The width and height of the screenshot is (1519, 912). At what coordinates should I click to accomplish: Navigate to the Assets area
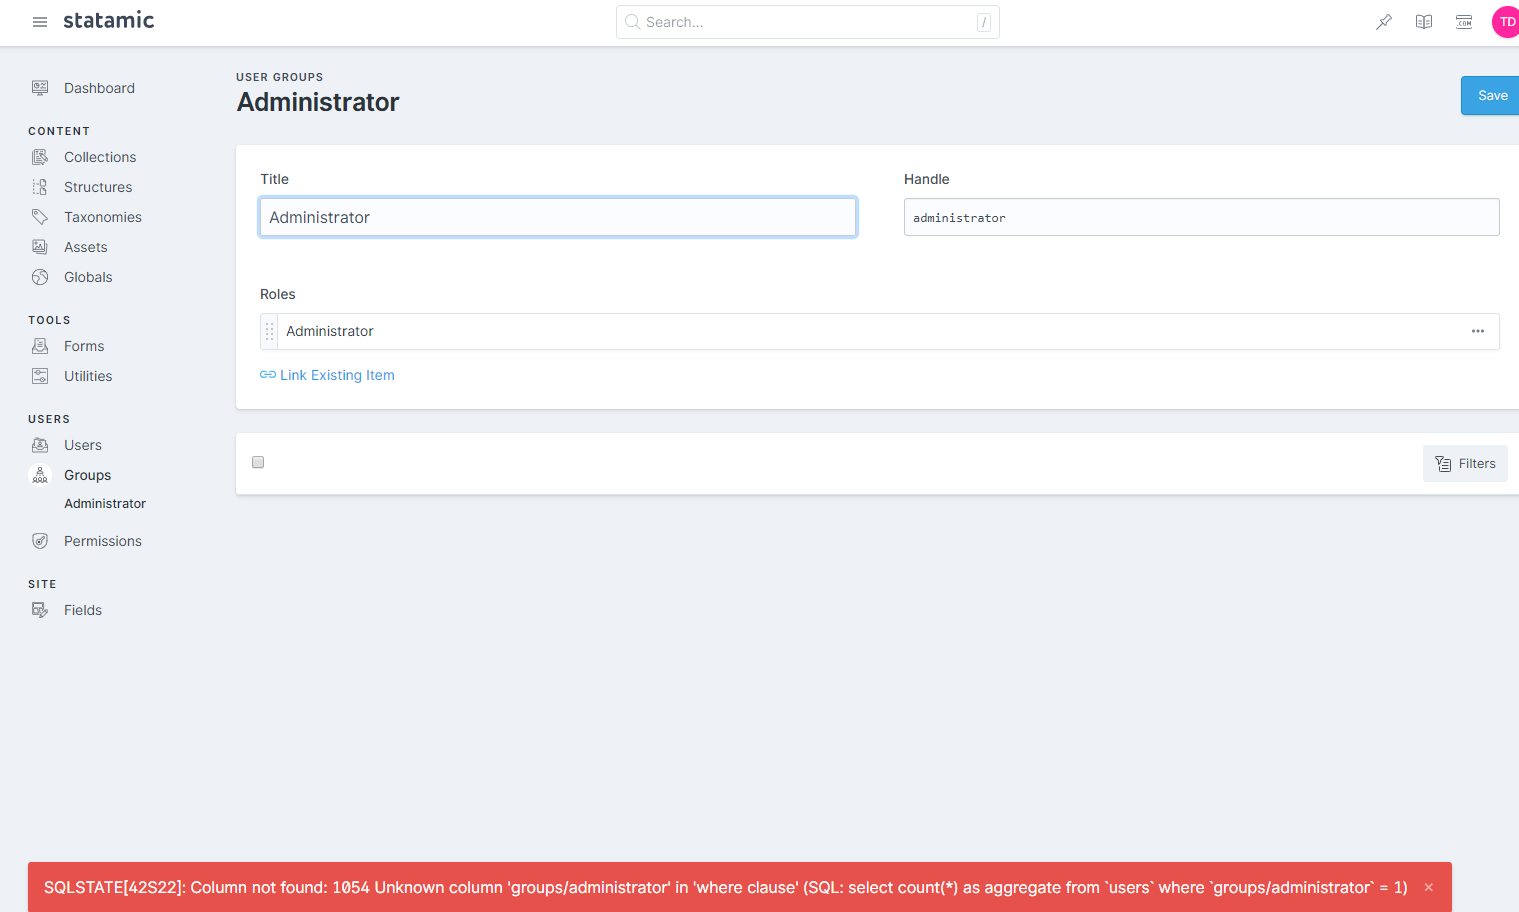(x=86, y=246)
